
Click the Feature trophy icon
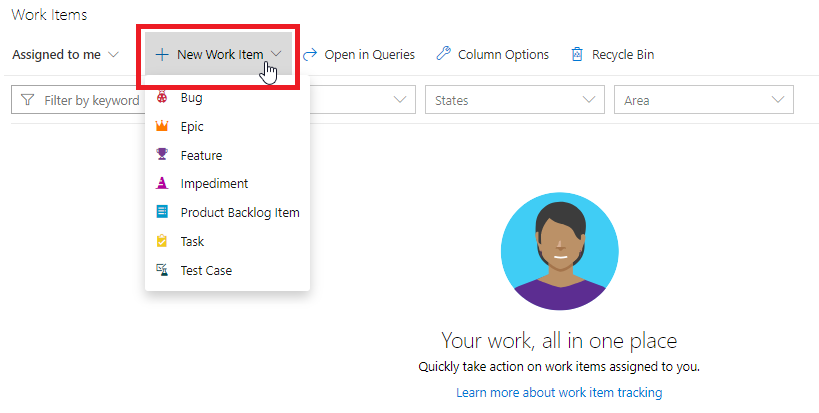[x=162, y=155]
